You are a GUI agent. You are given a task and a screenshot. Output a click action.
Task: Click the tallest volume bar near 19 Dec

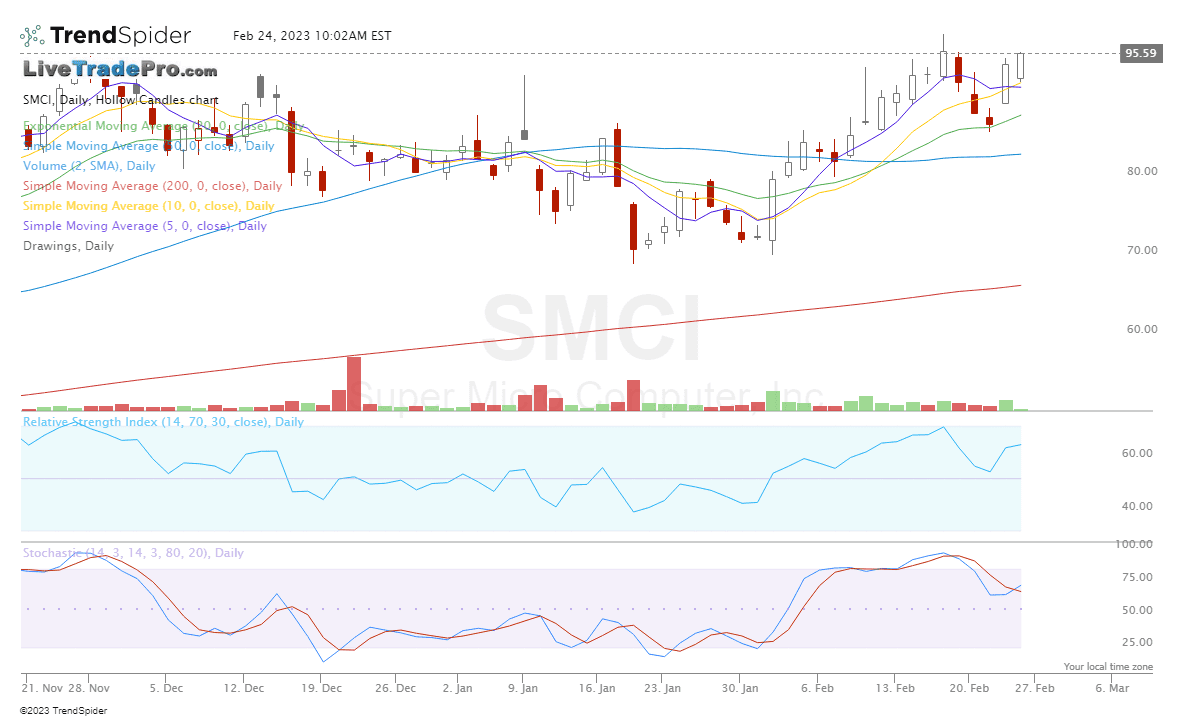click(x=353, y=382)
